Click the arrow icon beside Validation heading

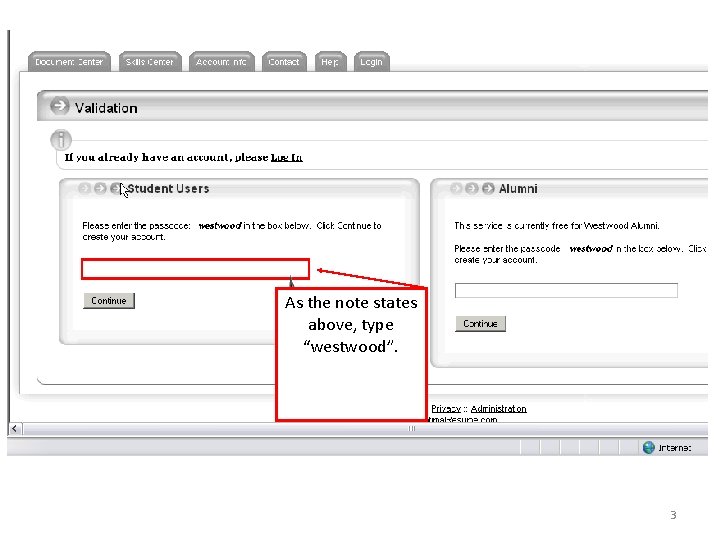pyautogui.click(x=59, y=106)
